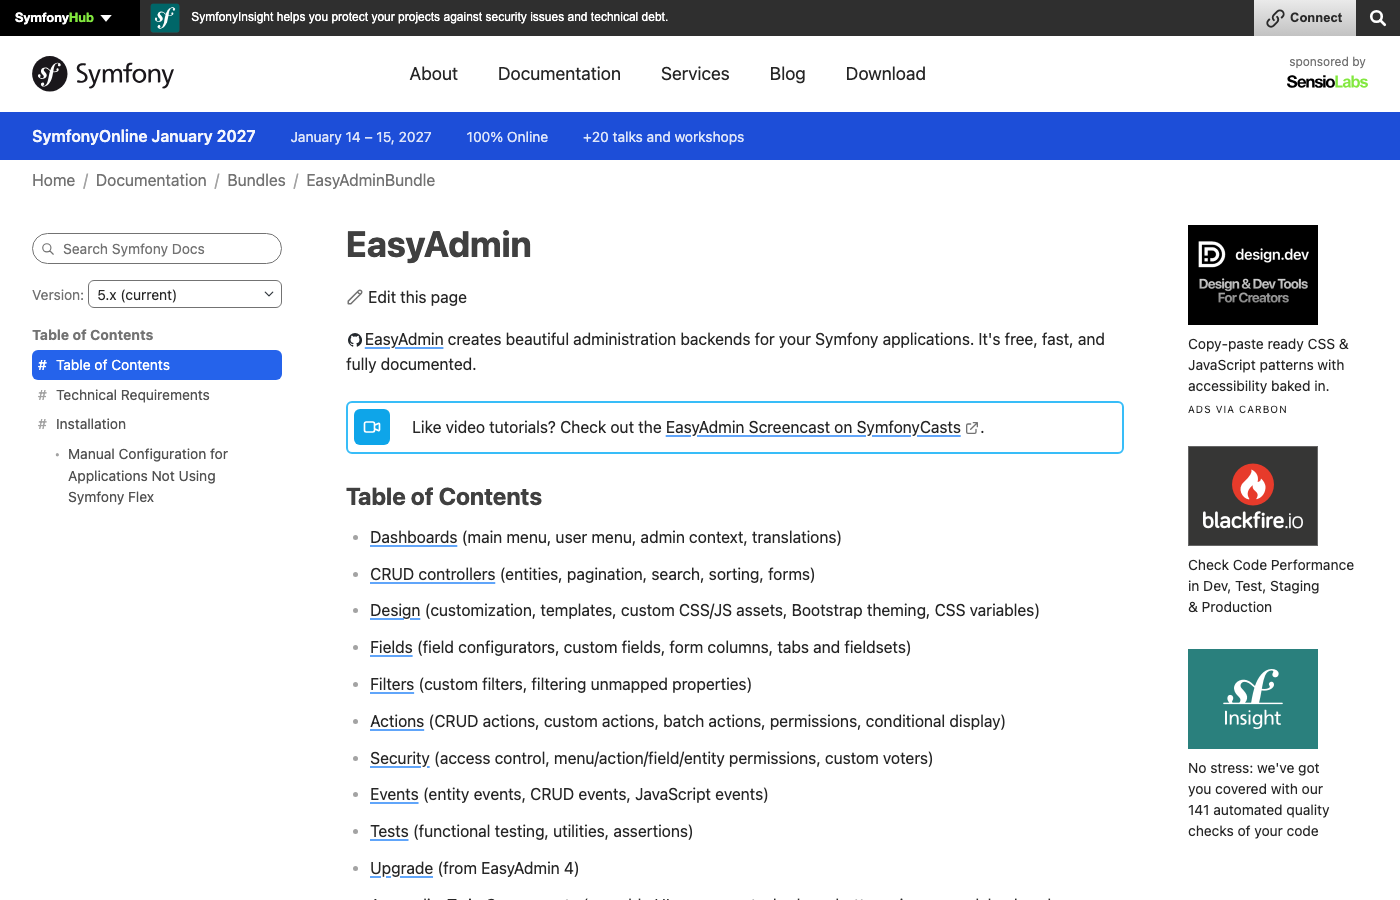
Task: Open the Fields docs link
Action: coord(391,647)
